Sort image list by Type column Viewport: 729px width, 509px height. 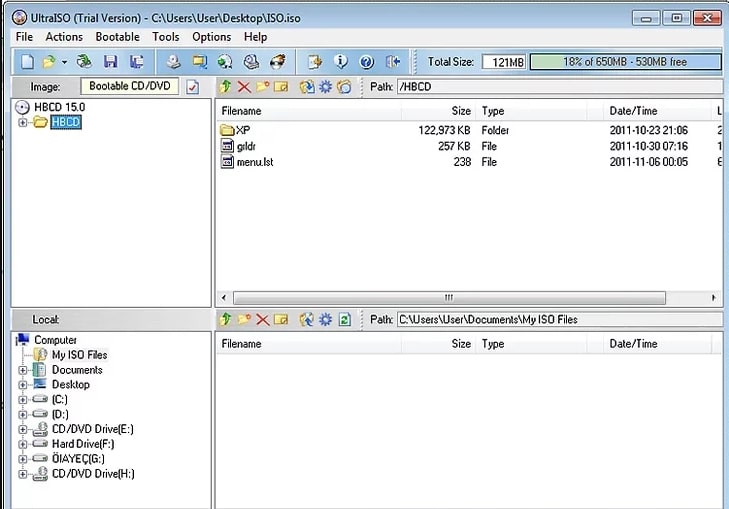(531, 111)
